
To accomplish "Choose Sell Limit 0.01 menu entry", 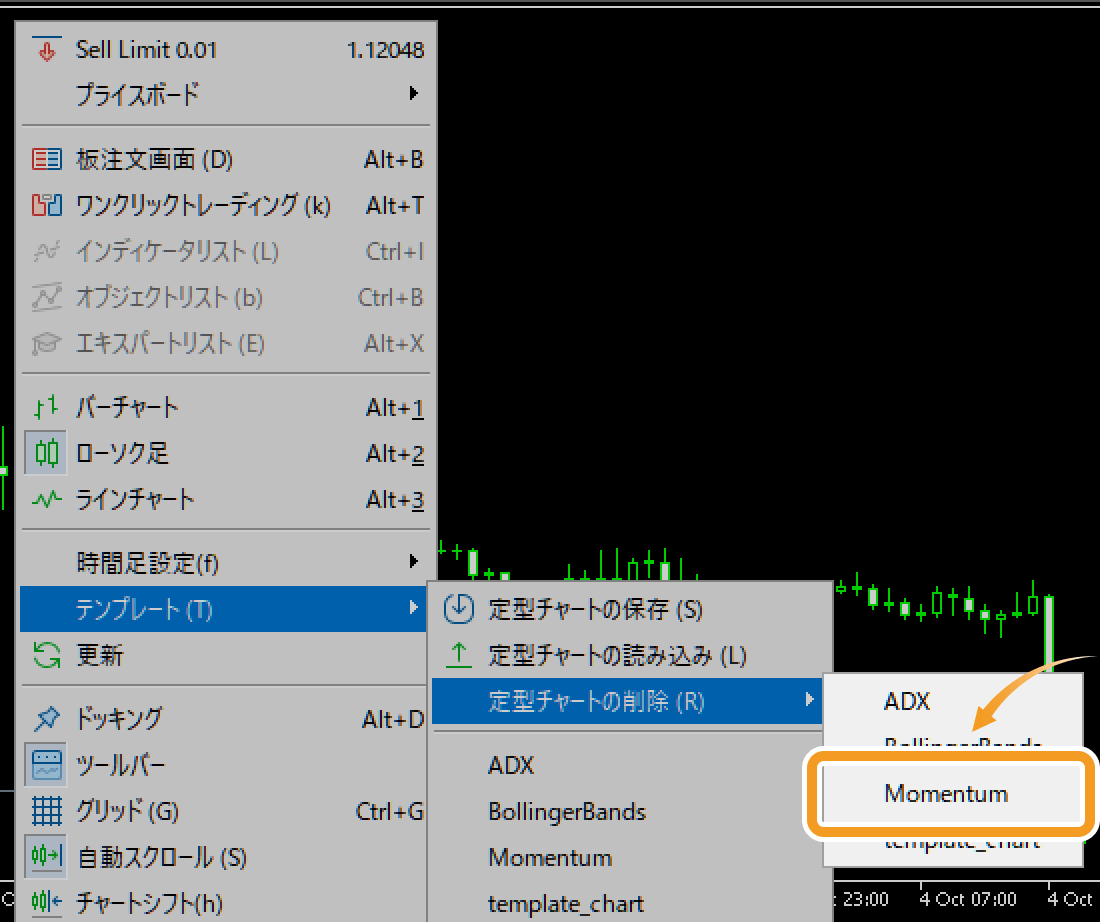I will click(224, 50).
